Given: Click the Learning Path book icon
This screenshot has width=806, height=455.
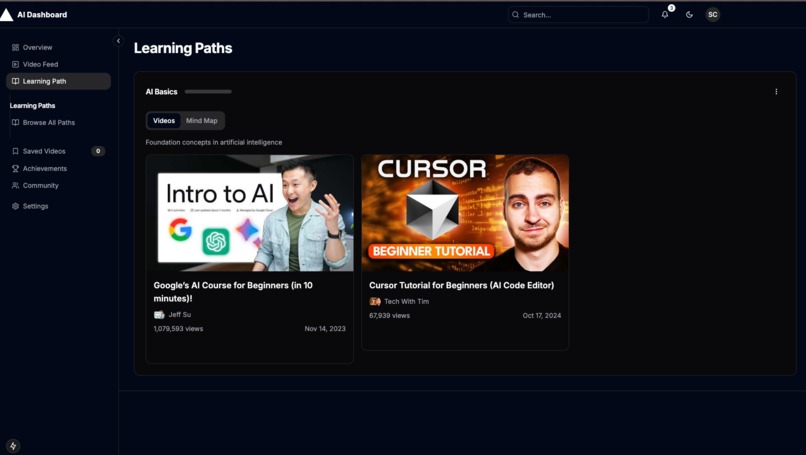Looking at the screenshot, I should pos(15,81).
